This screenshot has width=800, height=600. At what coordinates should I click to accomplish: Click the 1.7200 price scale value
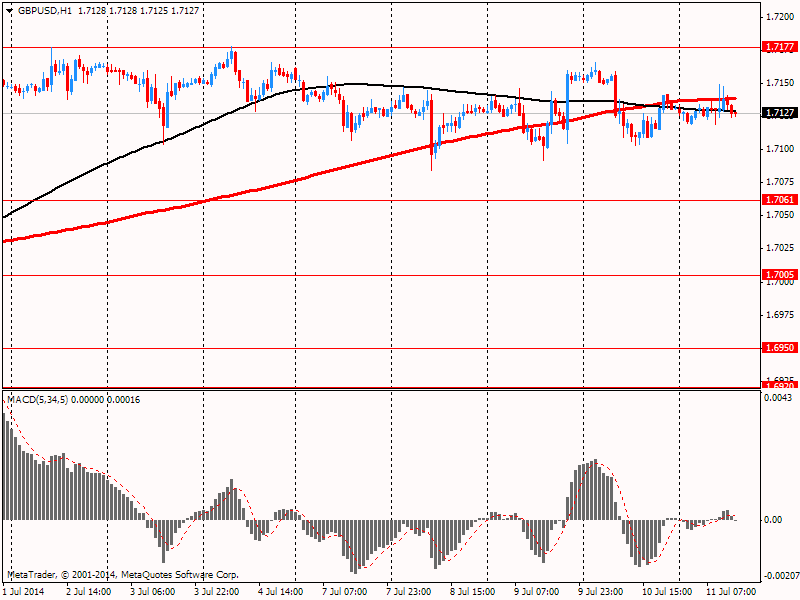[780, 17]
